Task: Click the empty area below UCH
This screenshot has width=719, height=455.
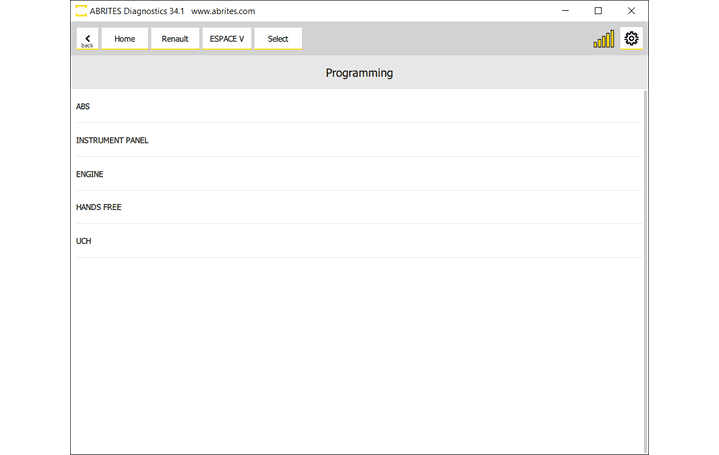Action: coord(358,350)
